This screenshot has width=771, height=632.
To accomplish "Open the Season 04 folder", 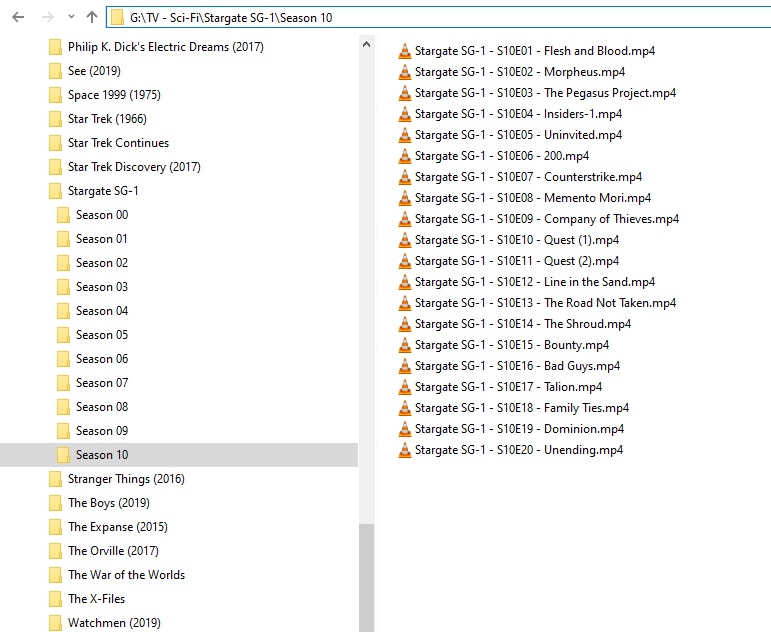I will coord(92,311).
